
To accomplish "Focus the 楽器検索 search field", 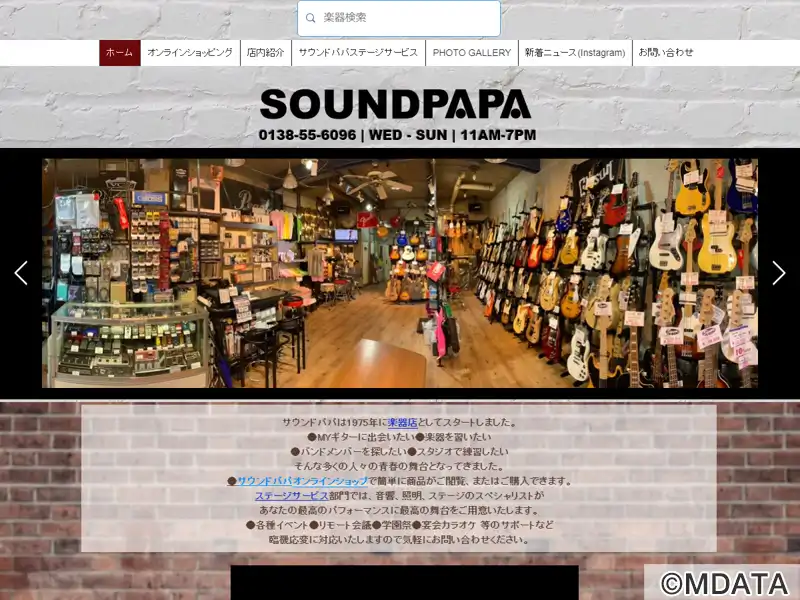I will pyautogui.click(x=399, y=18).
